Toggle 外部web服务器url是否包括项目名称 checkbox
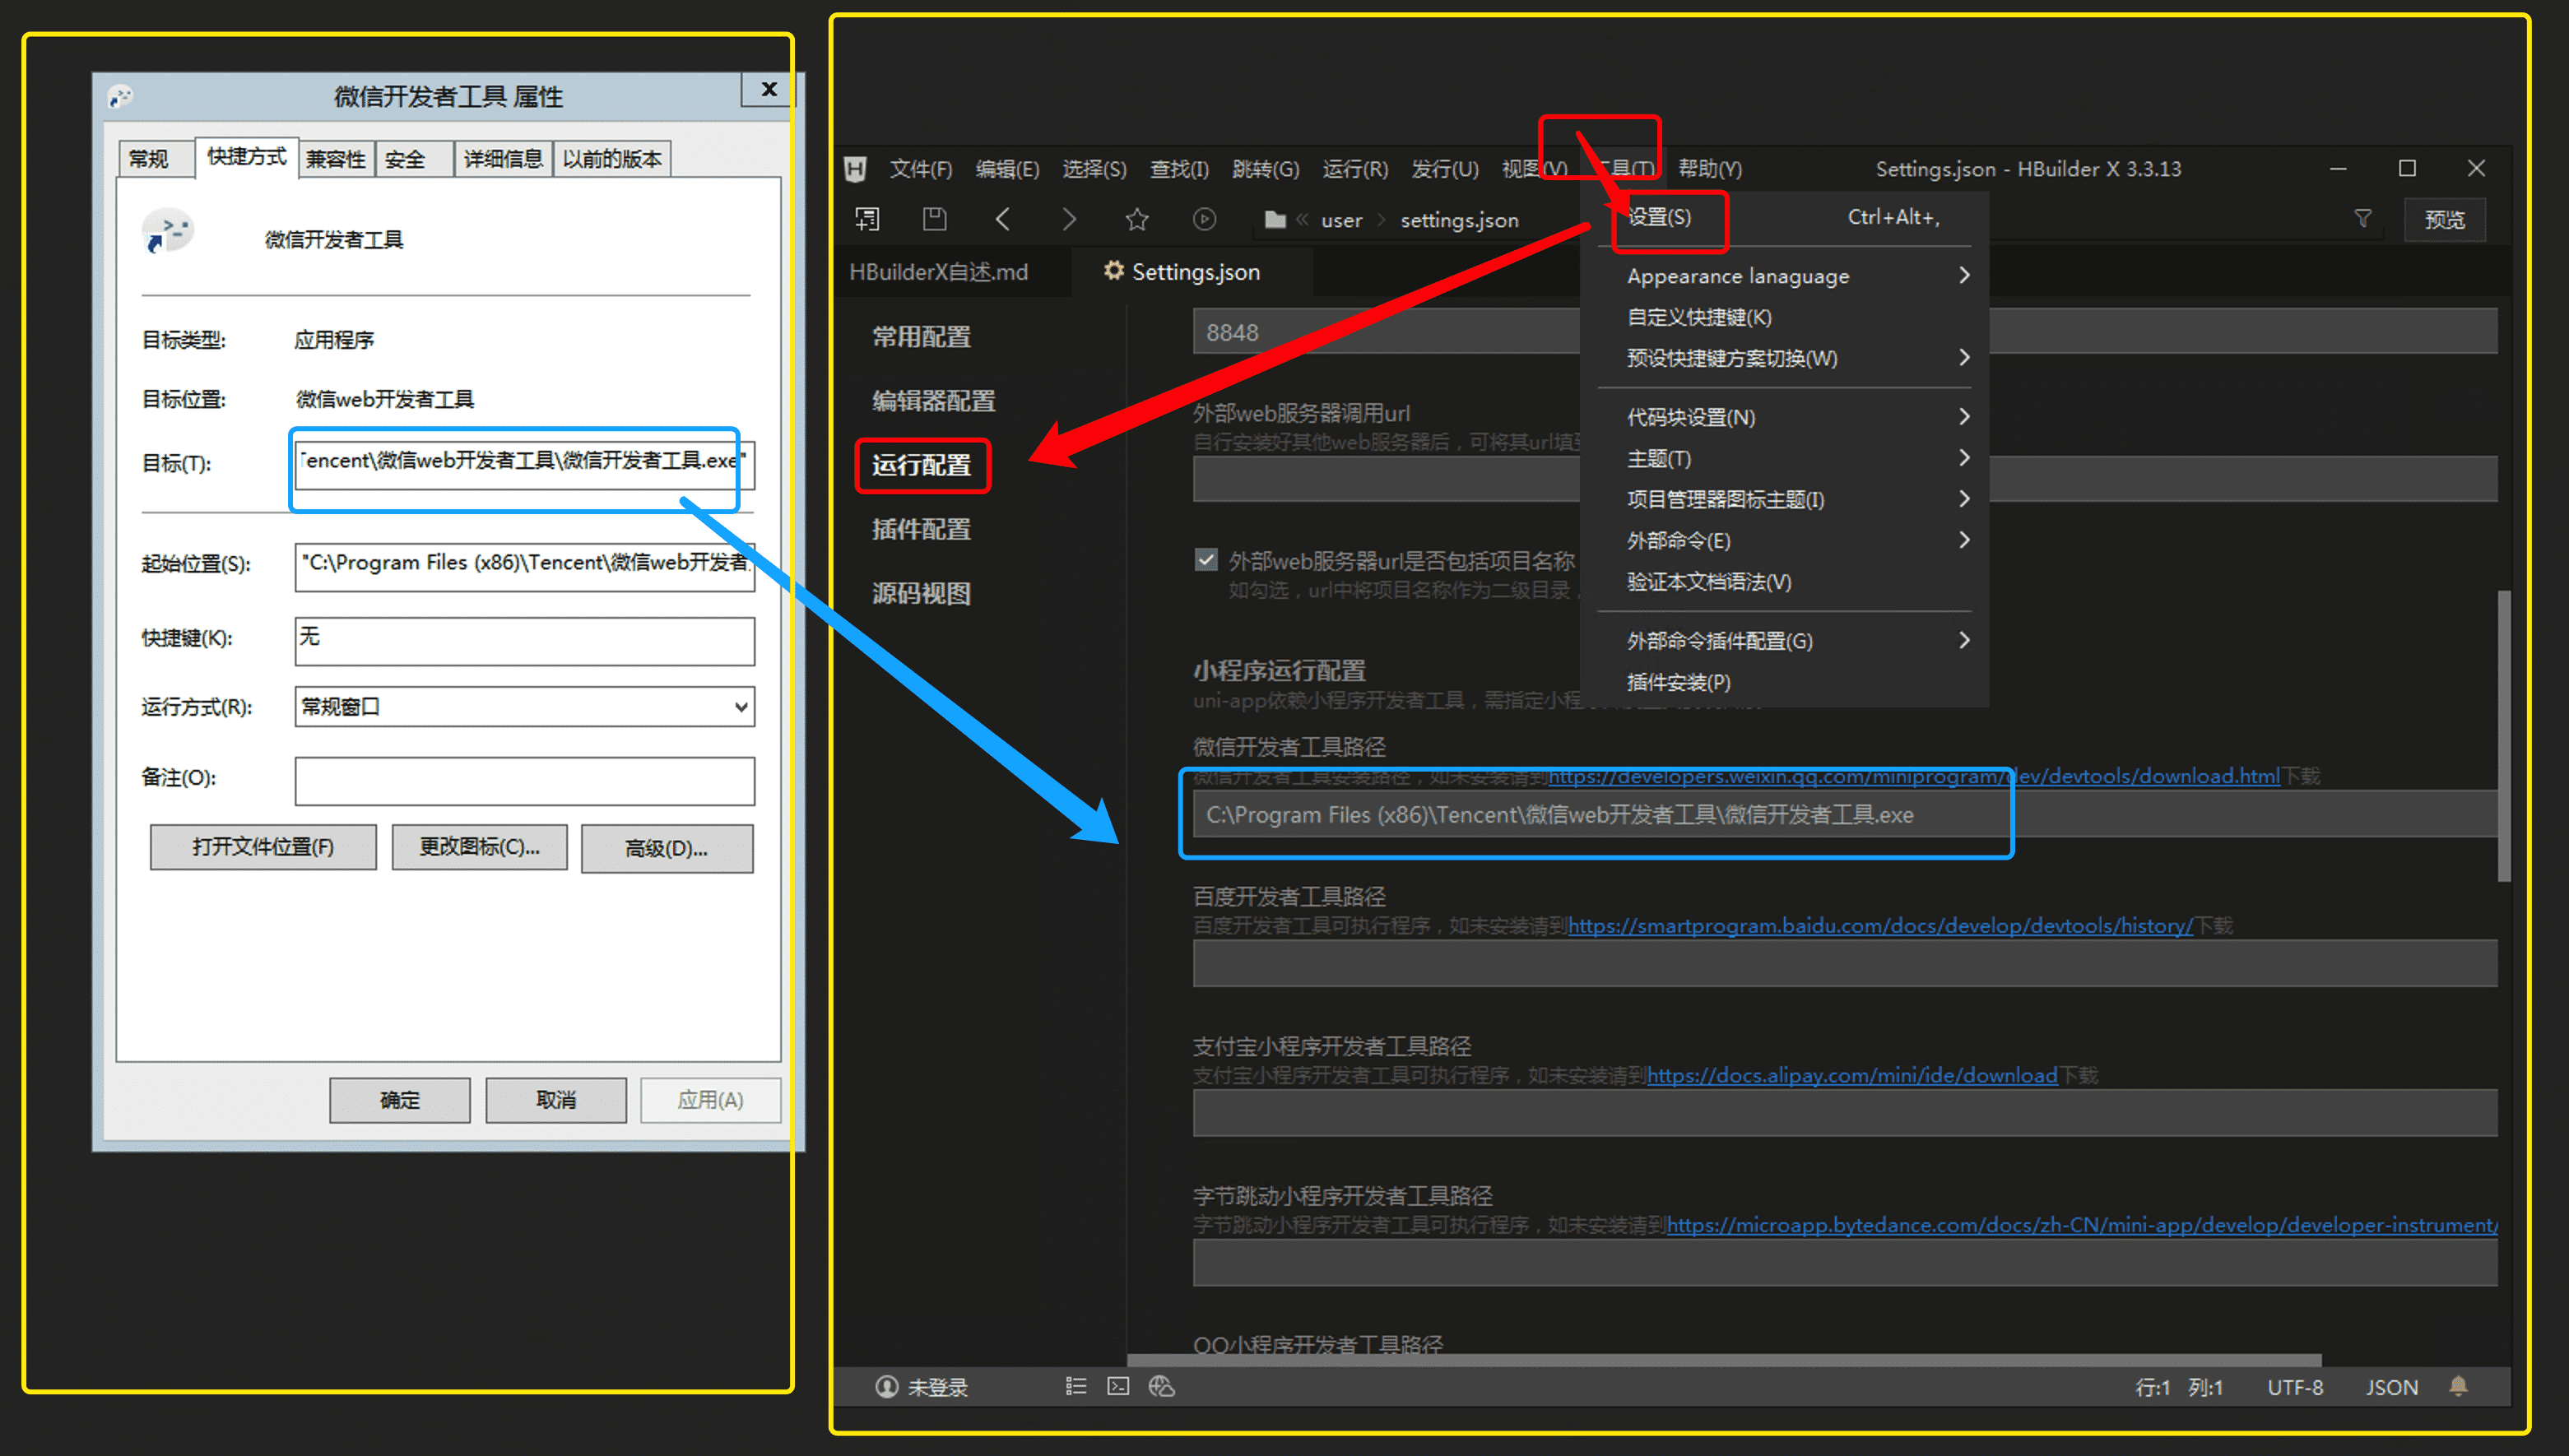The image size is (2569, 1456). tap(1207, 559)
